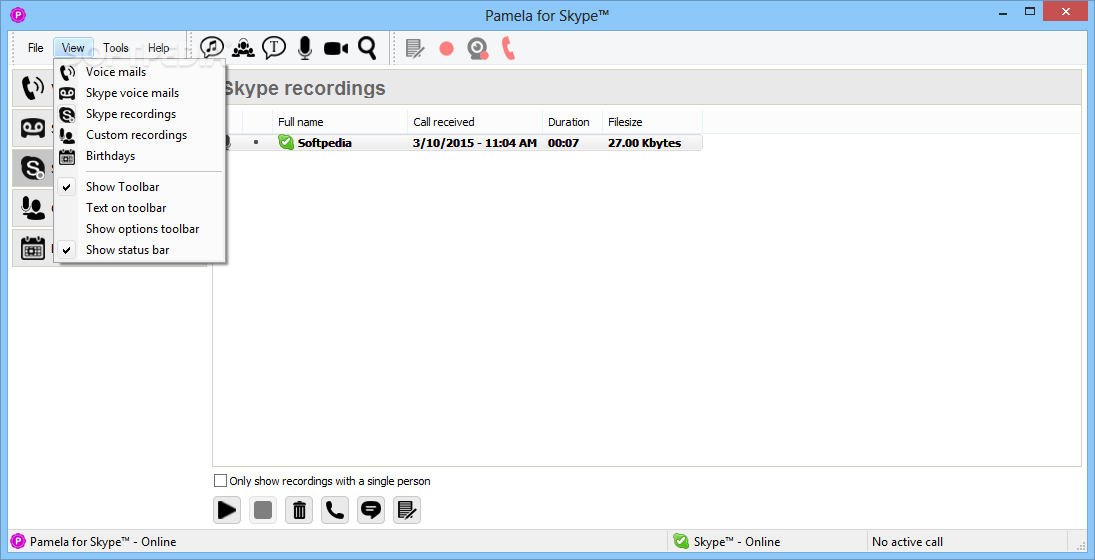Hang up with the red phone icon
The height and width of the screenshot is (560, 1095).
coord(508,48)
